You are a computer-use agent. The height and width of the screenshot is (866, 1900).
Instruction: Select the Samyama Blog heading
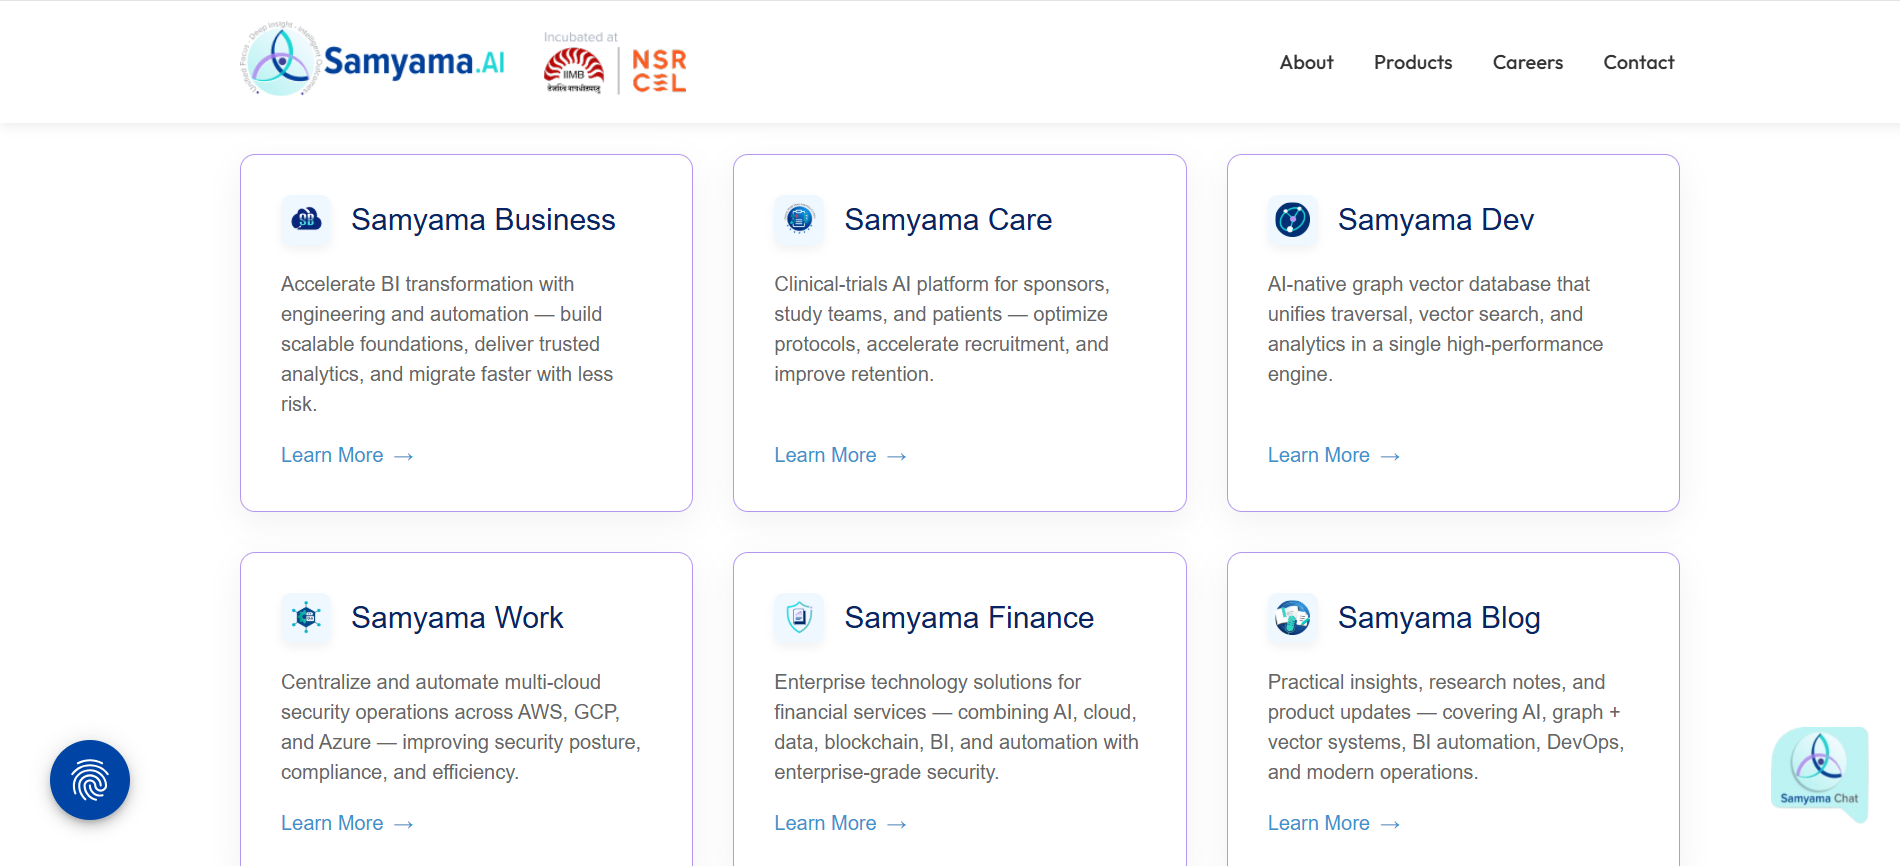(x=1439, y=617)
